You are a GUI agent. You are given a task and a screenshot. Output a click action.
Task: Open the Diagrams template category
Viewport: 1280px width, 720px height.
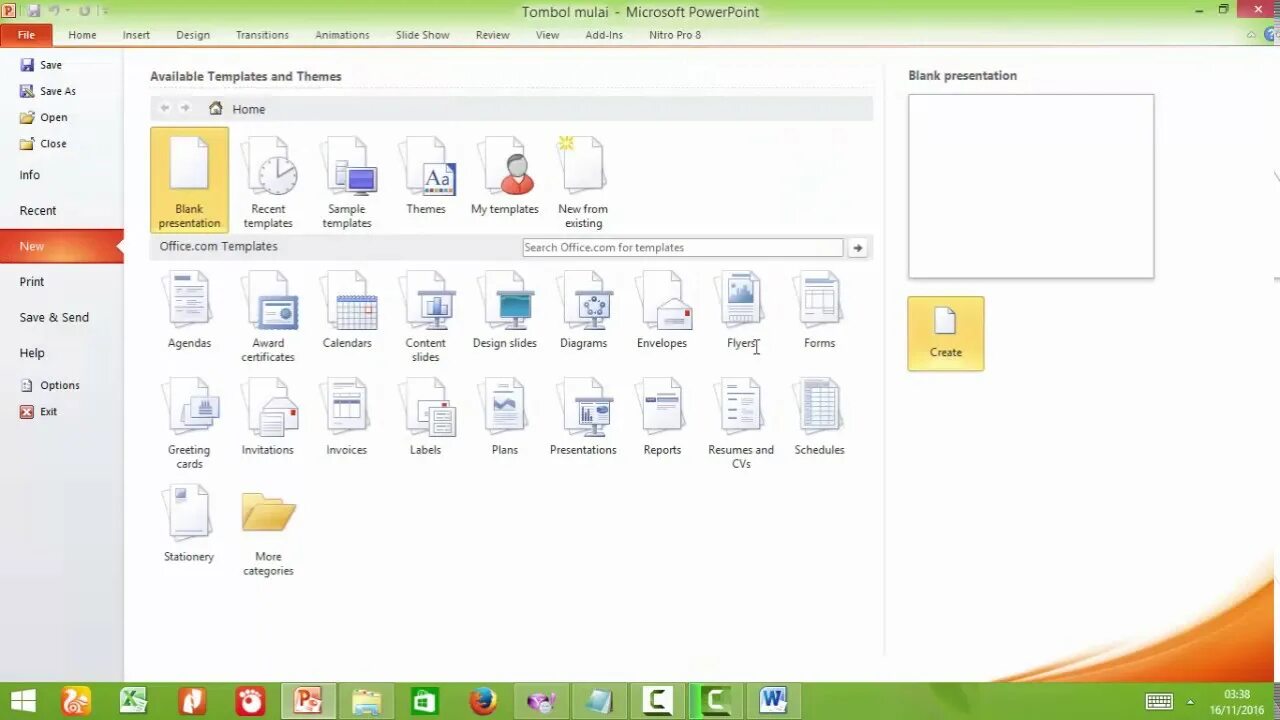pos(583,310)
